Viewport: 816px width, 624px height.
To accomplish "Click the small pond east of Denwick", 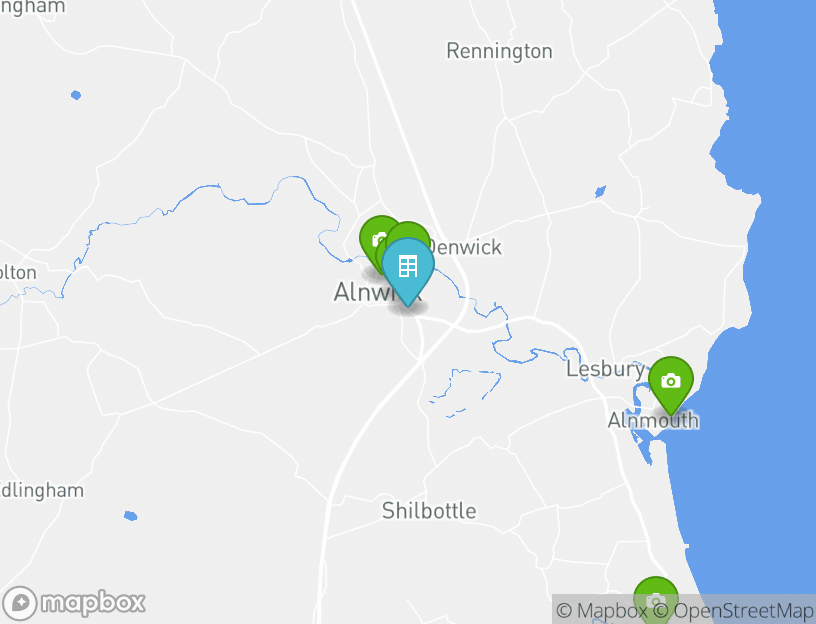I will click(600, 192).
